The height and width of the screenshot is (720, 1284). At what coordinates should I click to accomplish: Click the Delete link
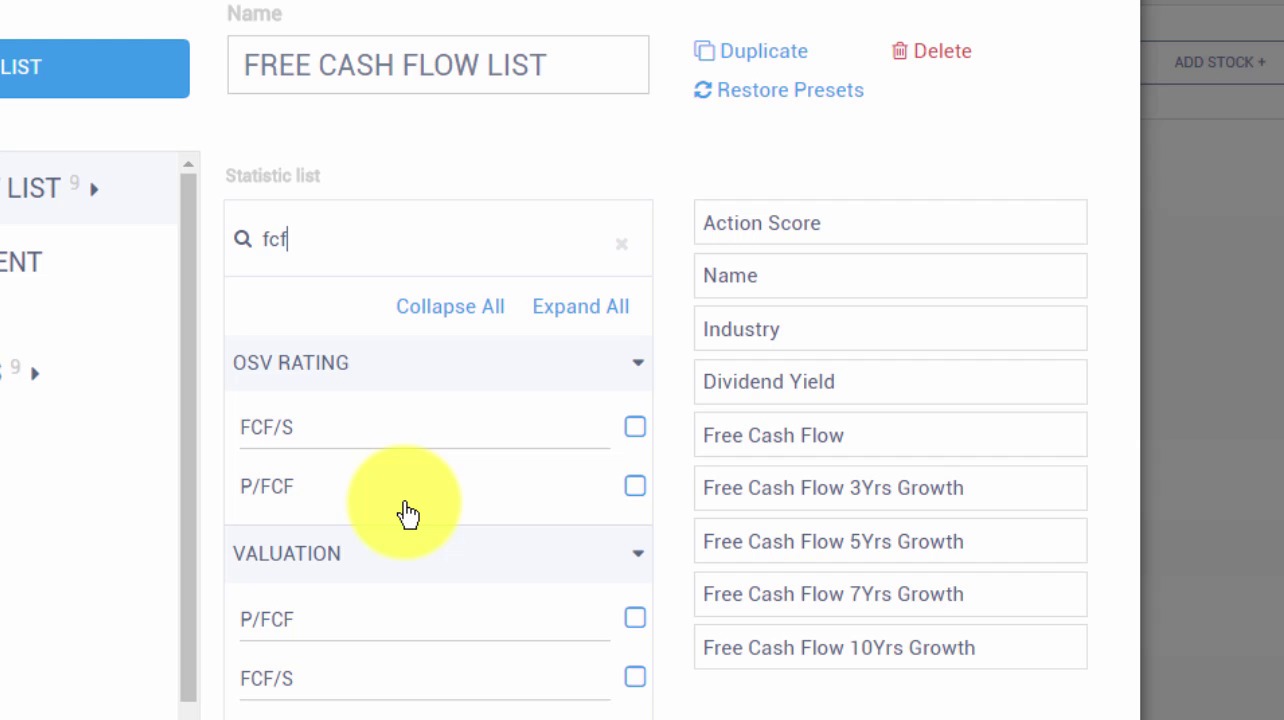942,51
